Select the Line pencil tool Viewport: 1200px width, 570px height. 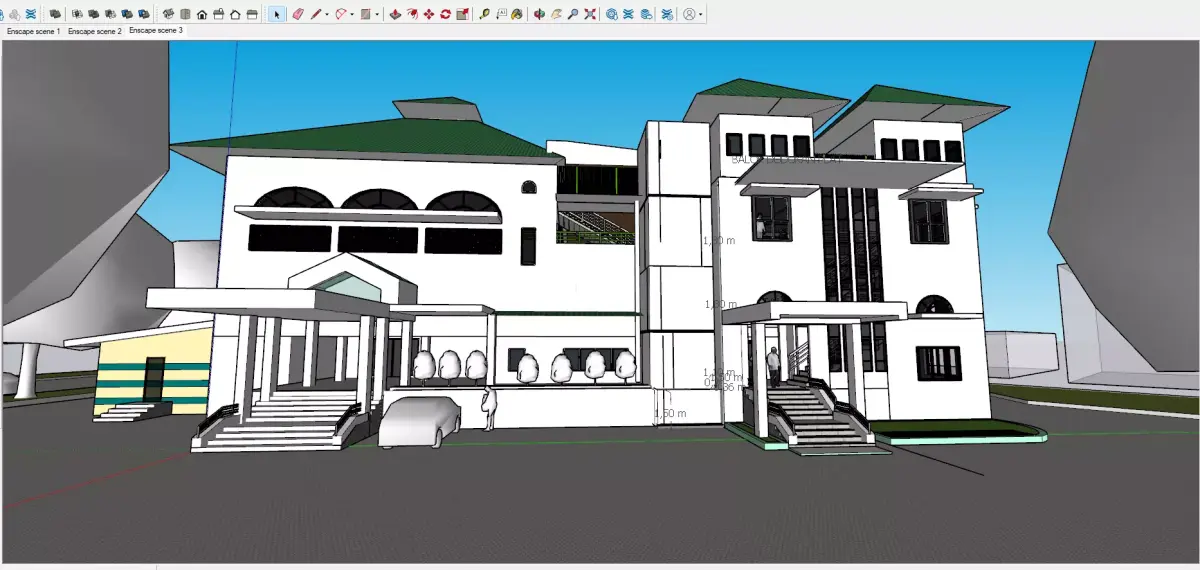coord(315,14)
